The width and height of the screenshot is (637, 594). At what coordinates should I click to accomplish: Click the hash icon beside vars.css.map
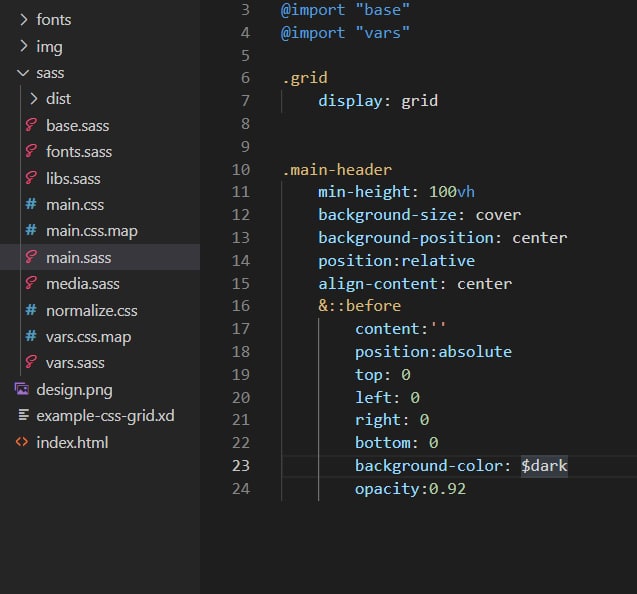(31, 336)
